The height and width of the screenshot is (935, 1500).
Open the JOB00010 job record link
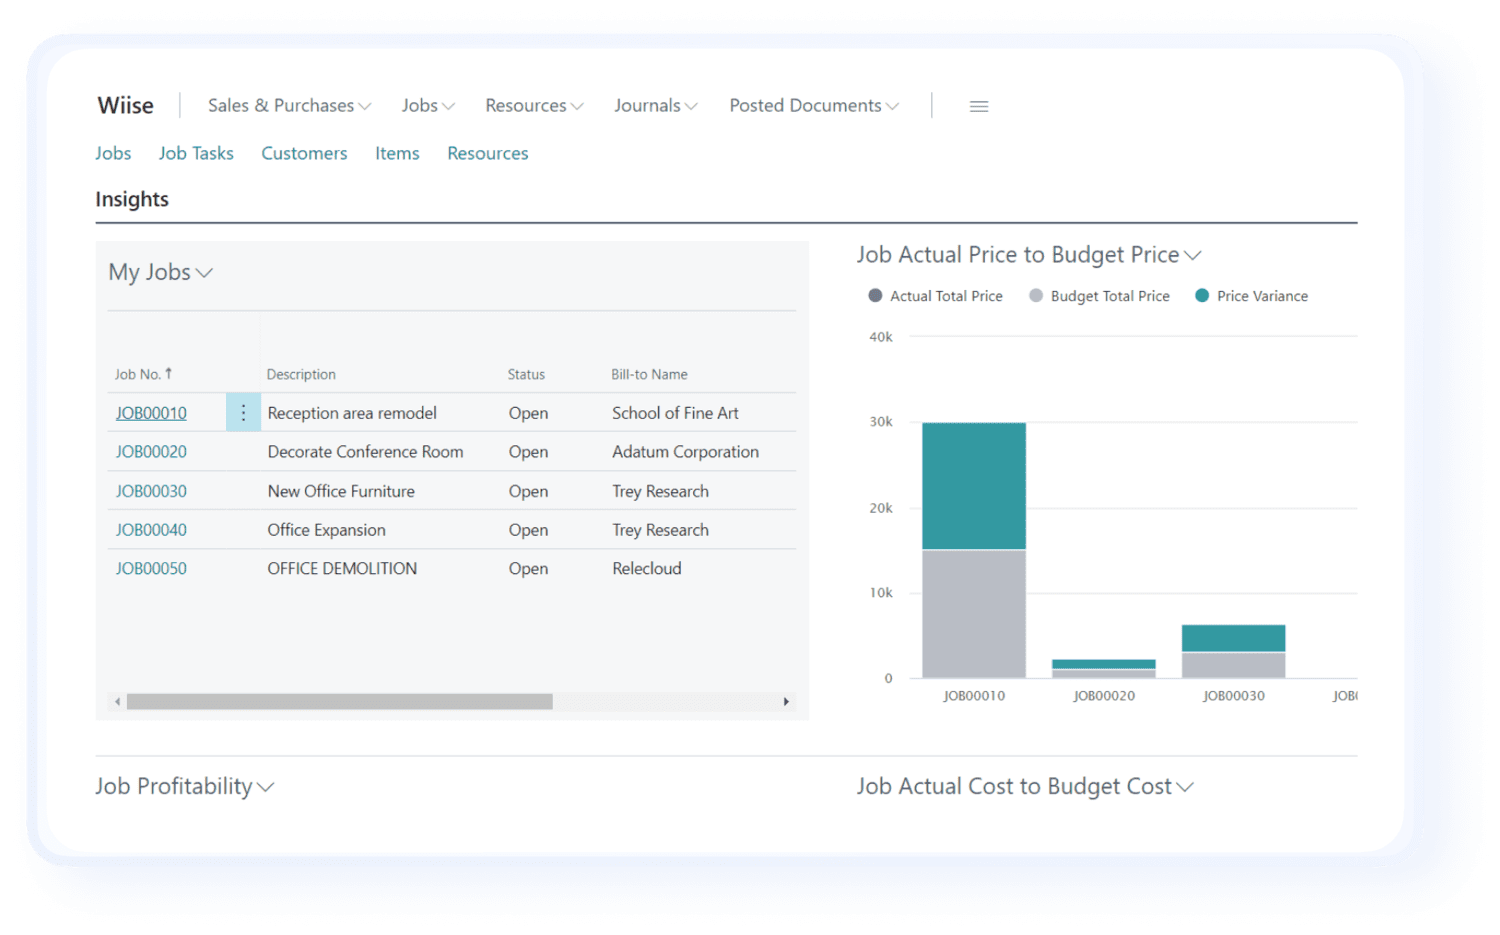[x=150, y=412]
